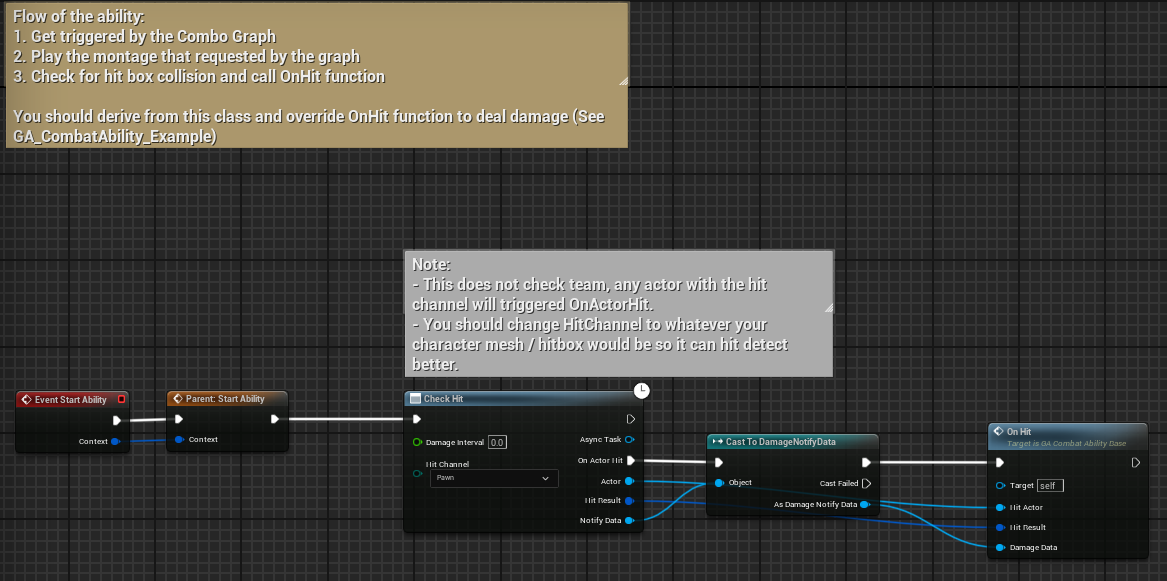Click the Cast Failed execution pin
Image resolution: width=1167 pixels, height=581 pixels.
pyautogui.click(x=866, y=483)
